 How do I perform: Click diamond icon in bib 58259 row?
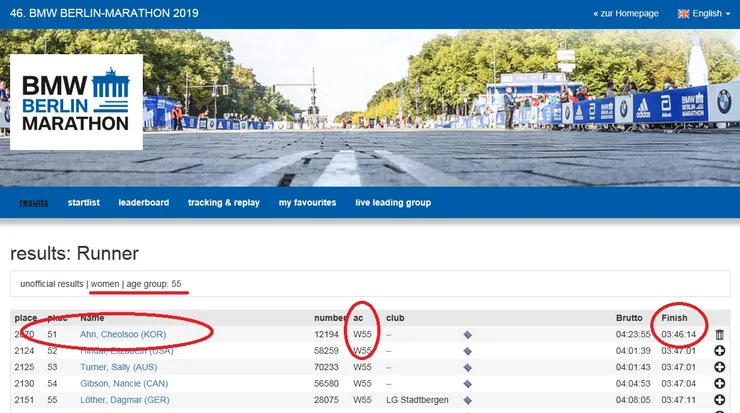[x=467, y=351]
